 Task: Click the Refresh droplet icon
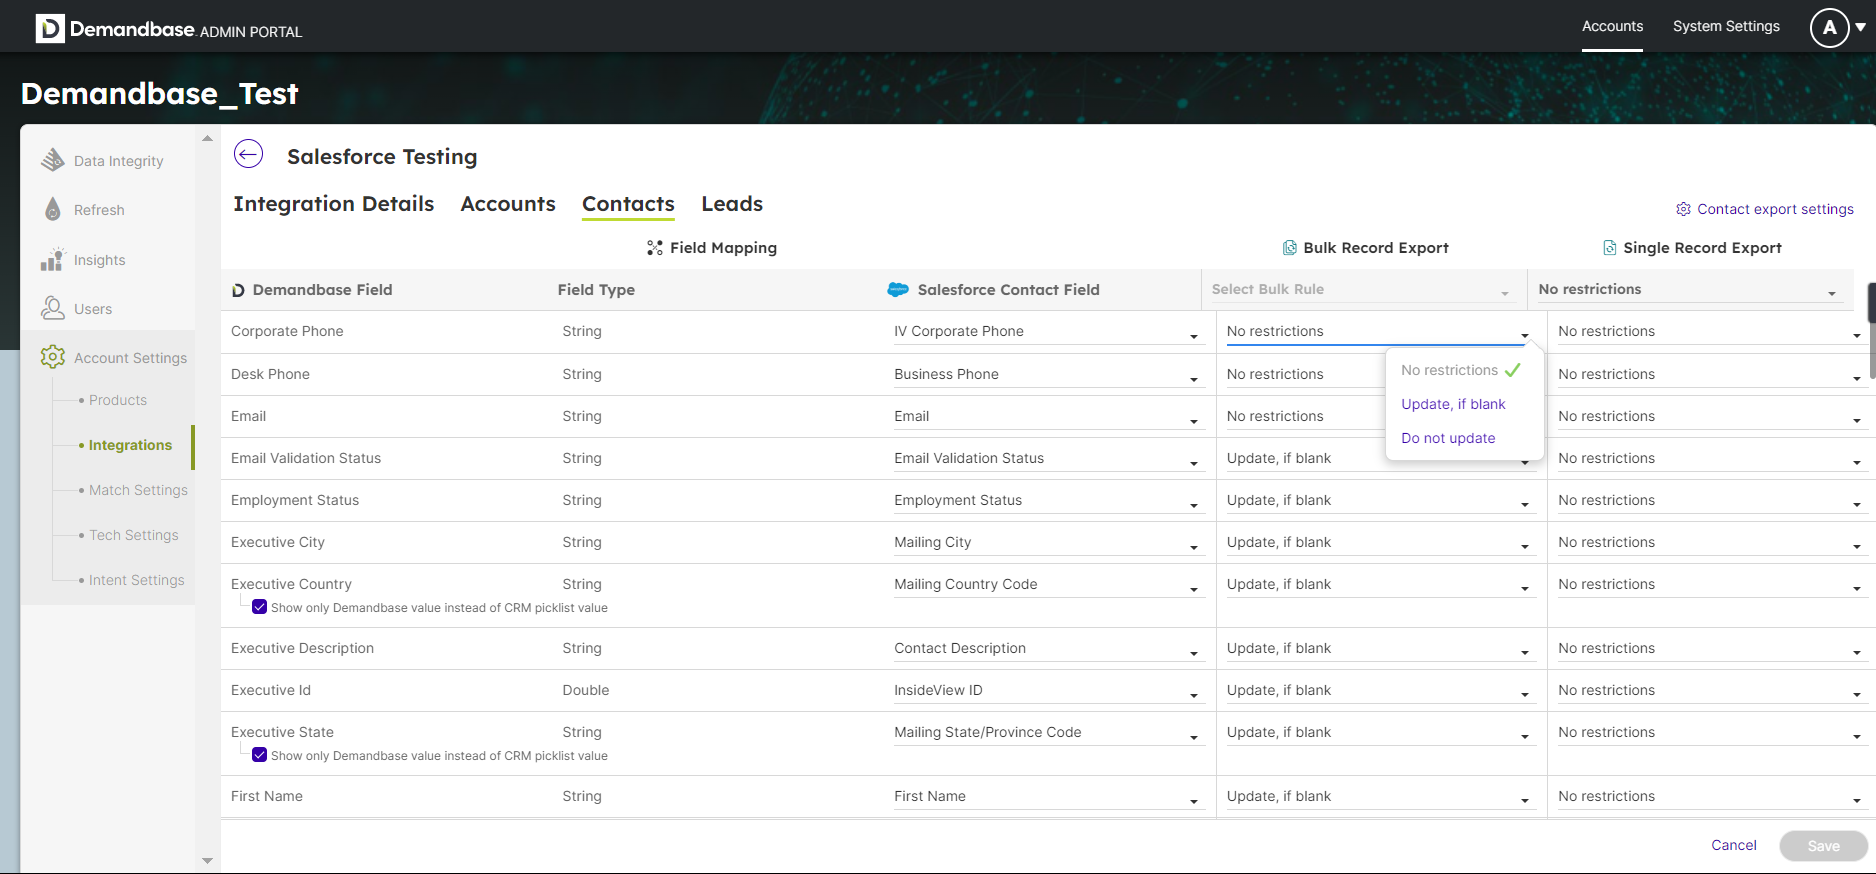(x=52, y=209)
